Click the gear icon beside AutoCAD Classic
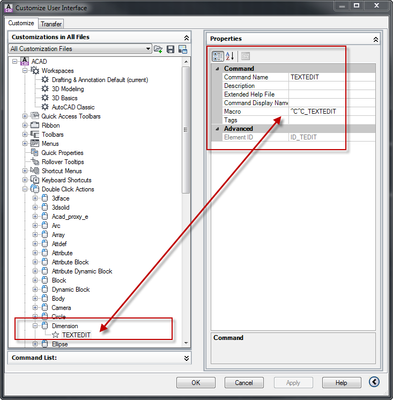This screenshot has height=400, width=393. pyautogui.click(x=45, y=107)
